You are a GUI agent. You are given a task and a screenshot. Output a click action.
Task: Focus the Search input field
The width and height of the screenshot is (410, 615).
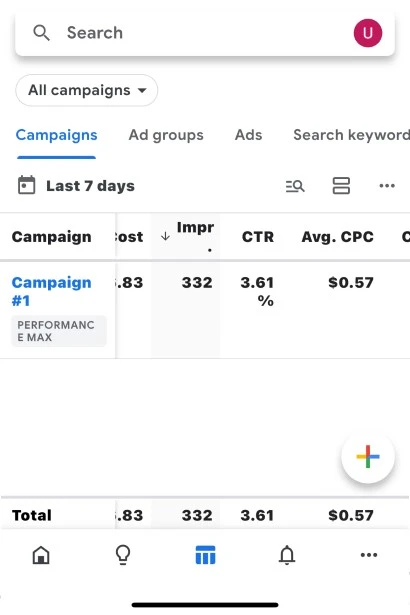coord(205,33)
